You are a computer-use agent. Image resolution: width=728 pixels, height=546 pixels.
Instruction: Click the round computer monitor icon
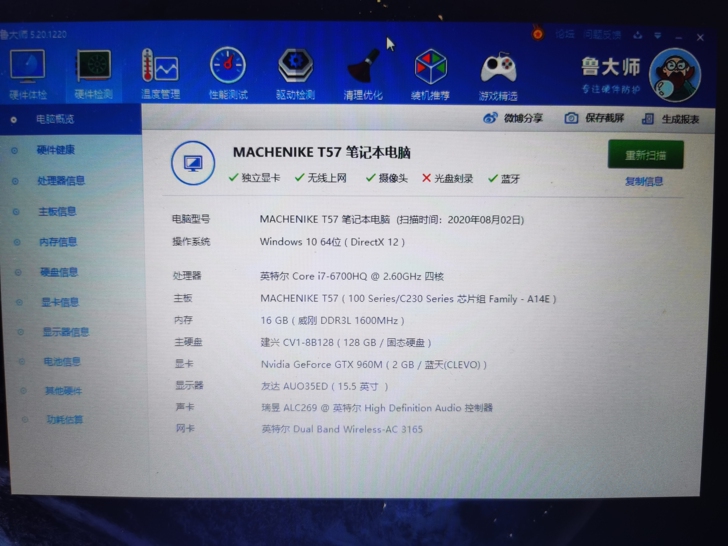point(193,163)
